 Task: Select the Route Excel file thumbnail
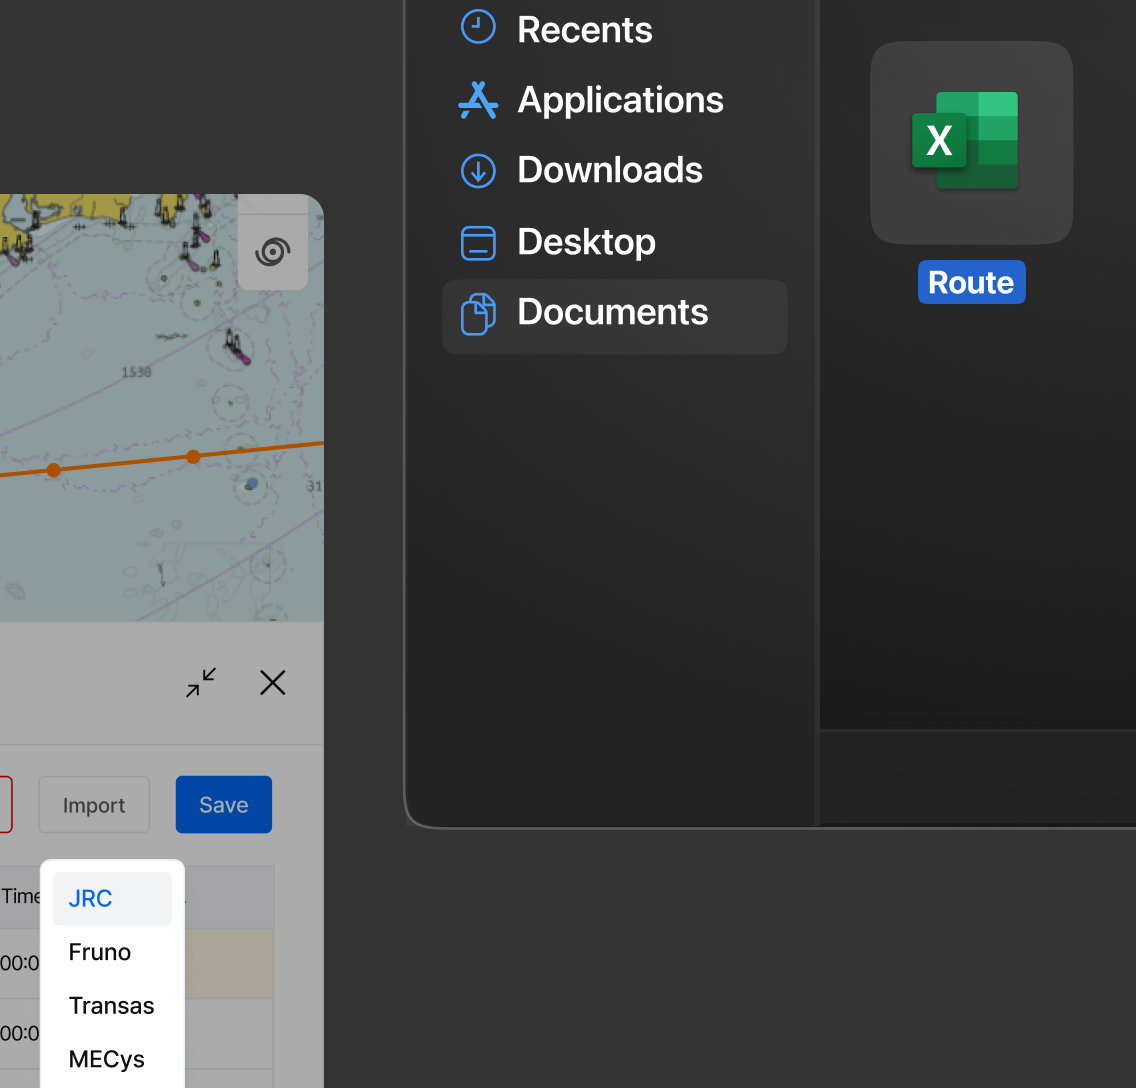pyautogui.click(x=971, y=143)
